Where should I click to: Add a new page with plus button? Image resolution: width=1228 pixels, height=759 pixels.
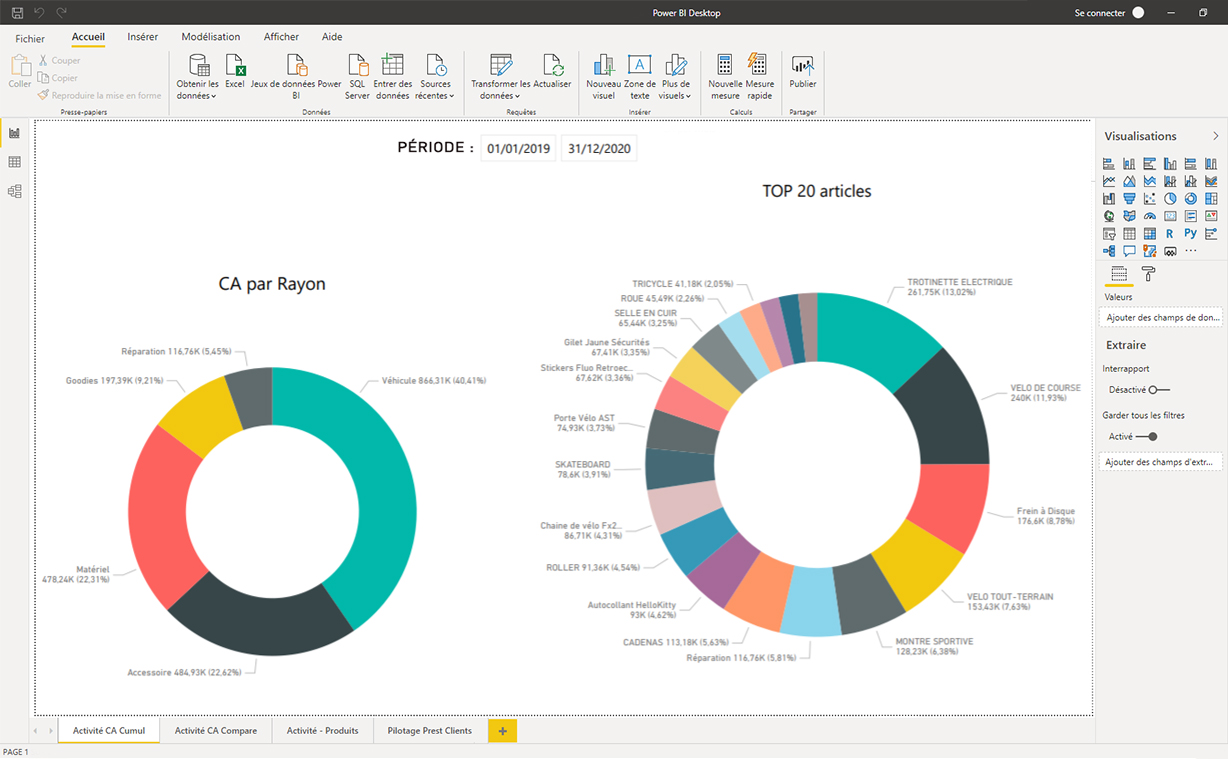coord(502,731)
